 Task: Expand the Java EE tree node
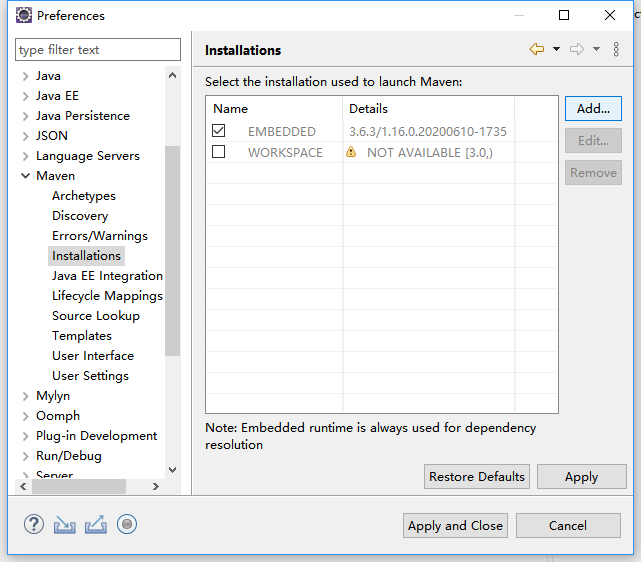[x=25, y=96]
